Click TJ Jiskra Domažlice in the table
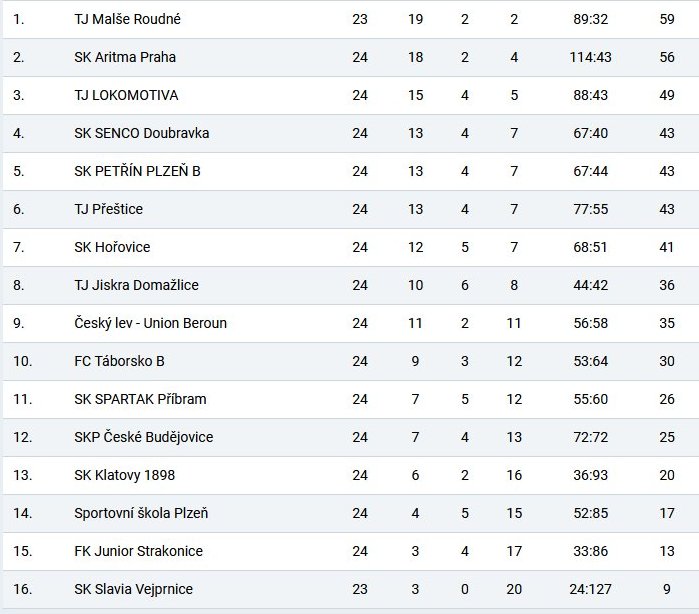Screen dimensions: 699x614 (136, 285)
